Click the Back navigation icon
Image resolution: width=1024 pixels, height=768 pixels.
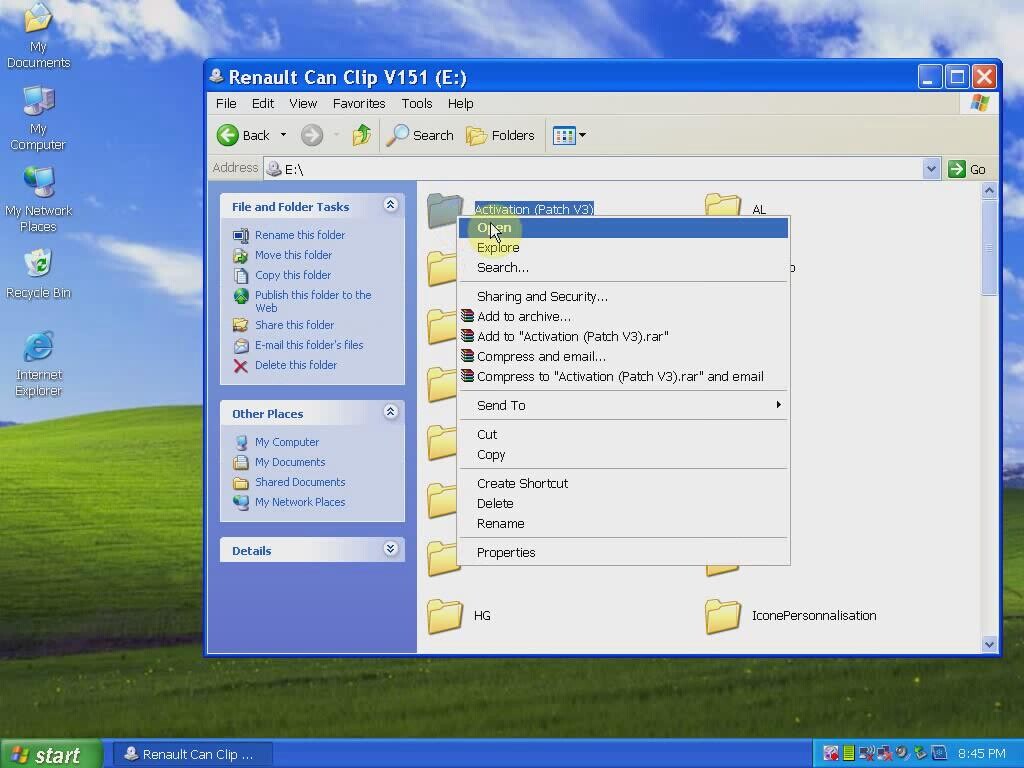point(228,135)
